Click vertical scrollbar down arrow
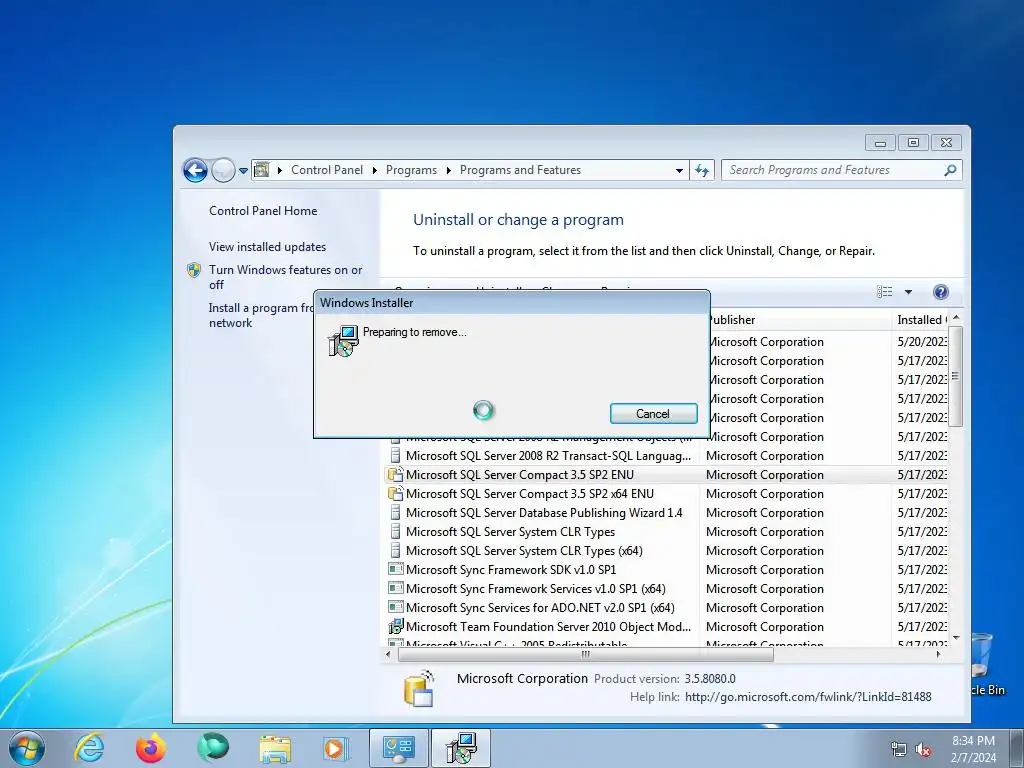The image size is (1024, 768). [x=955, y=637]
